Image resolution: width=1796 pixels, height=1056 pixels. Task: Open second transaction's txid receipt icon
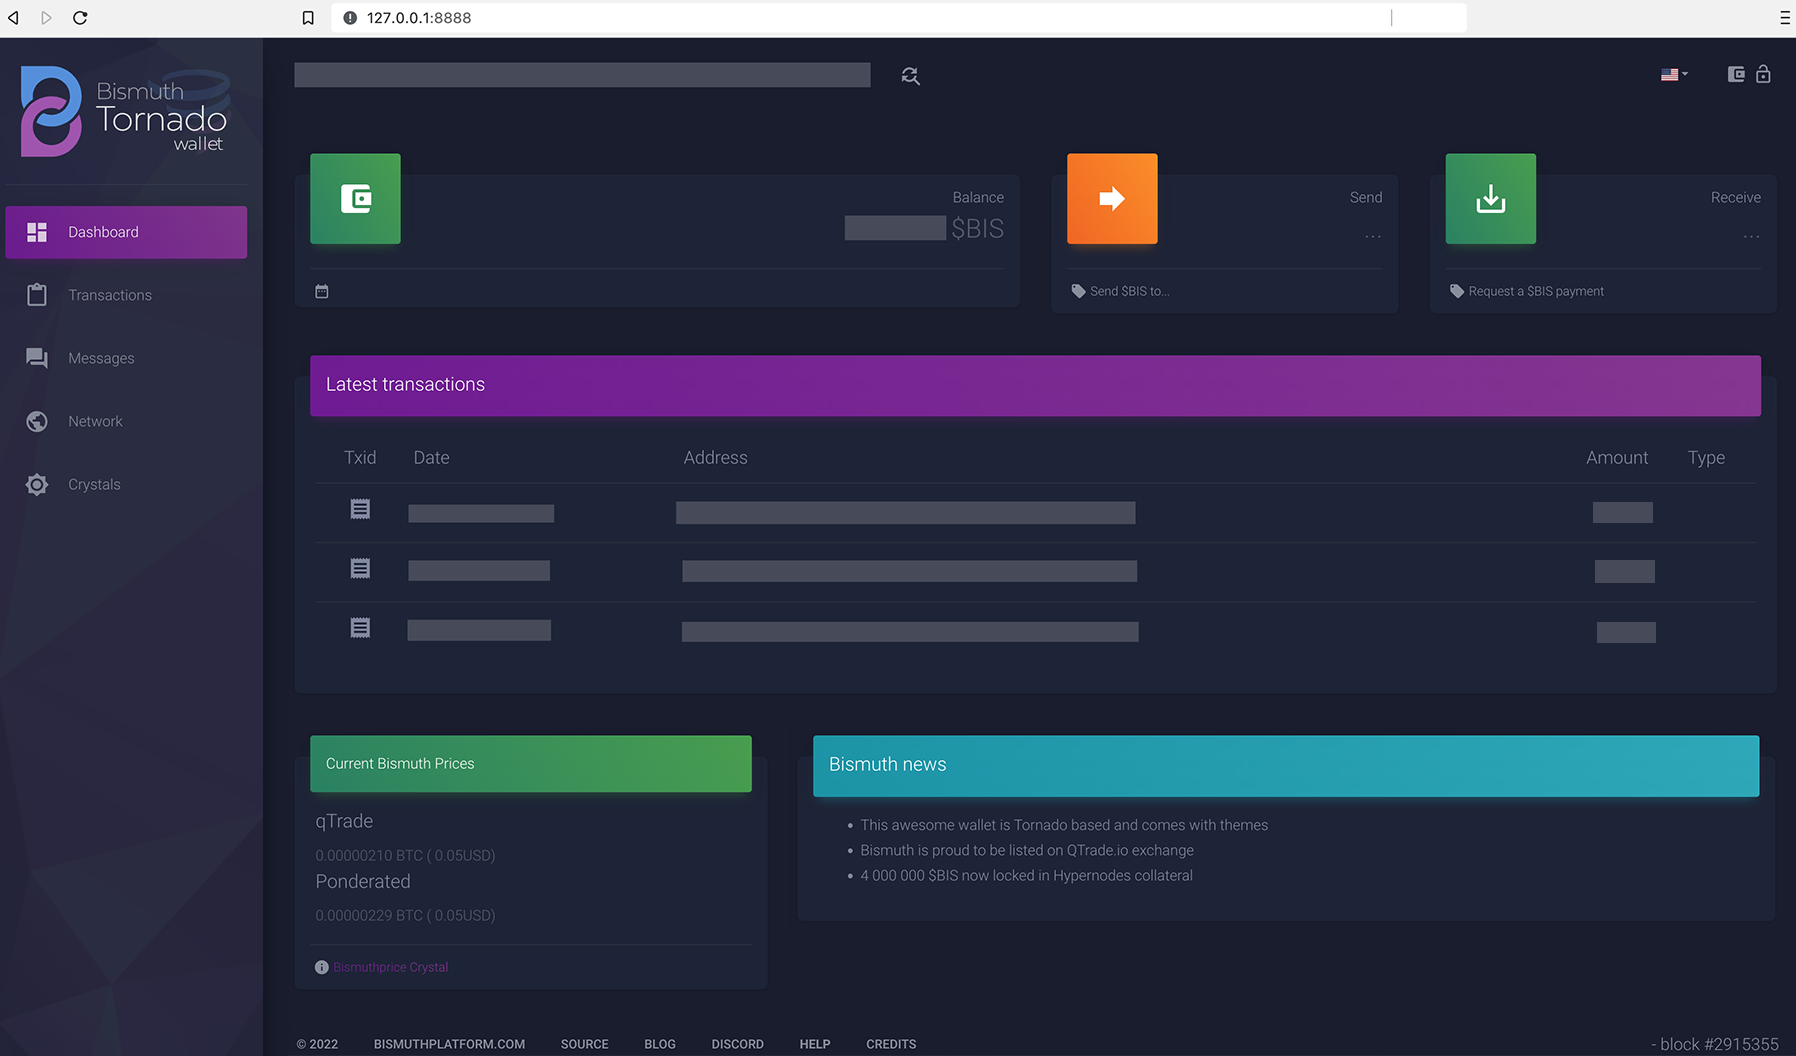(x=360, y=568)
